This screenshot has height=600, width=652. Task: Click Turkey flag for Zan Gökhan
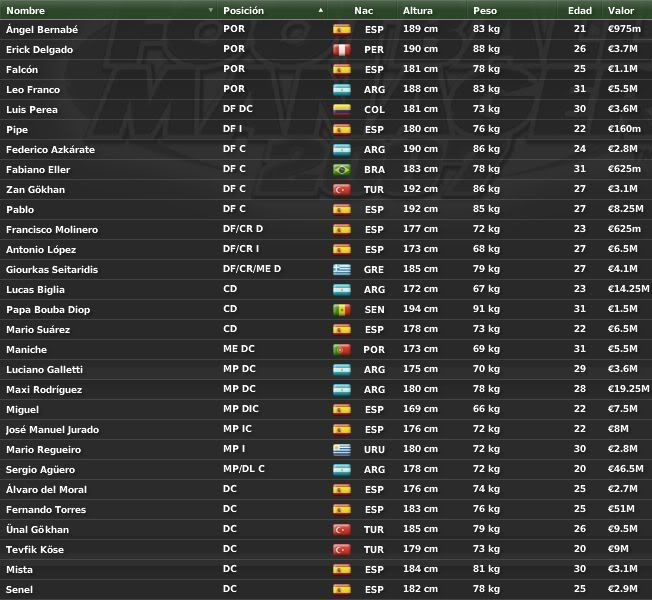click(342, 190)
